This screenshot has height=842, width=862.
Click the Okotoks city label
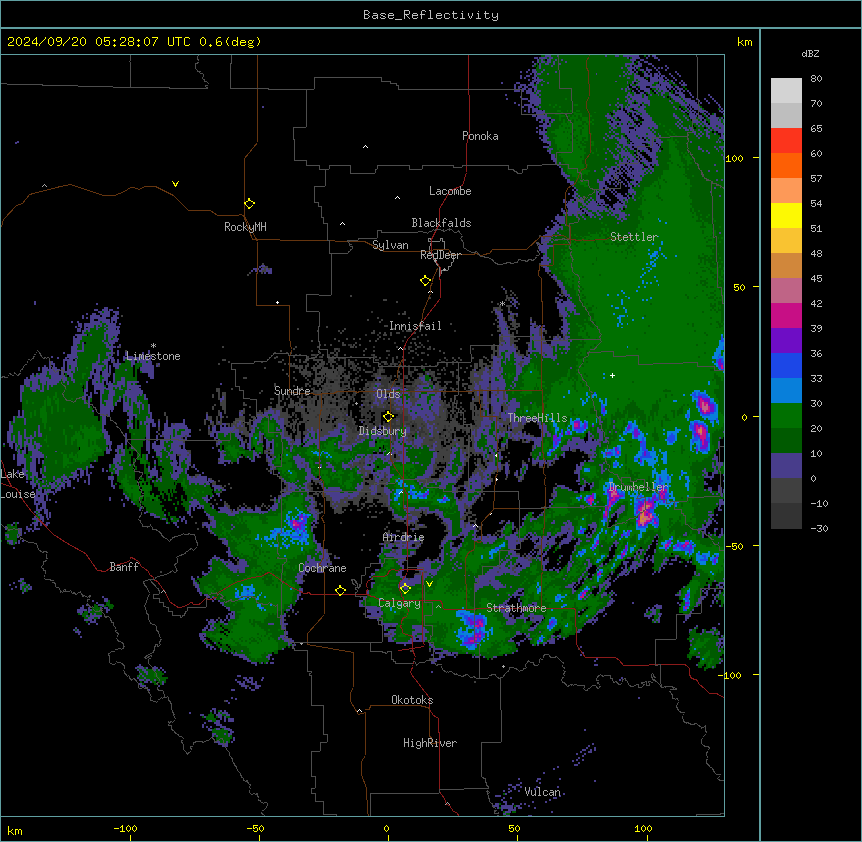(x=412, y=700)
